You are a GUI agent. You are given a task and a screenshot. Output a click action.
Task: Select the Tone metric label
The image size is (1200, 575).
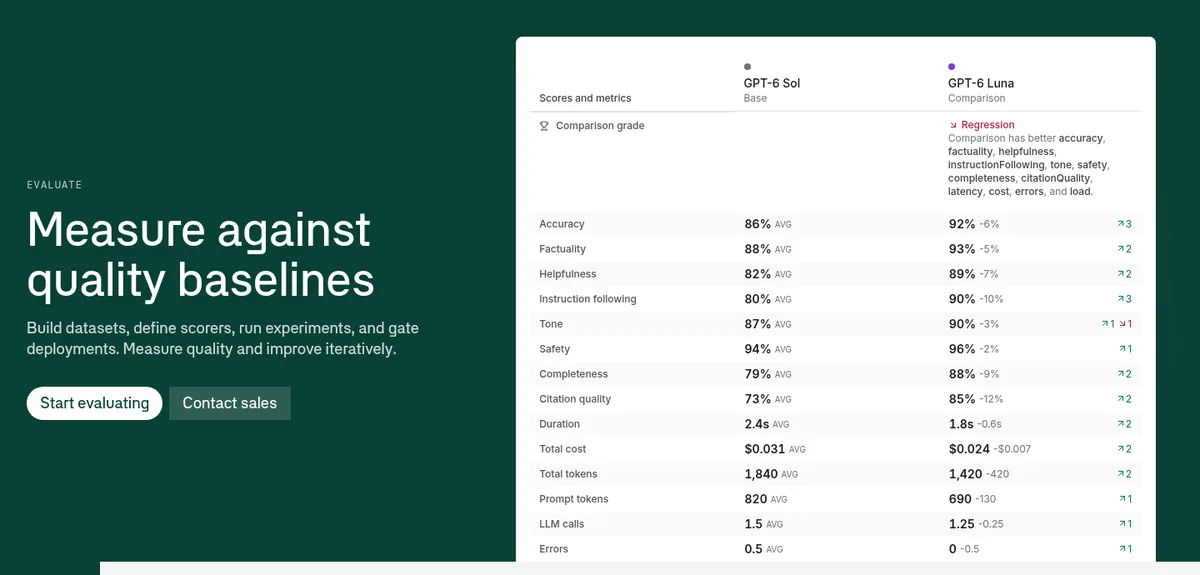point(551,324)
